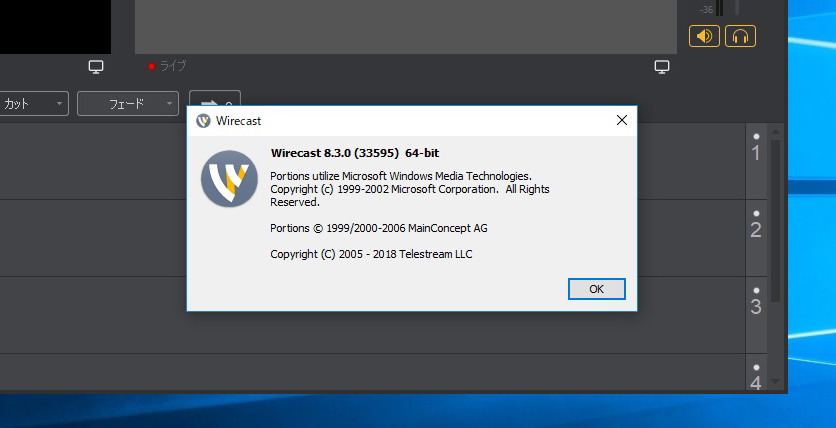Image resolution: width=836 pixels, height=428 pixels.
Task: Mute the speaker output icon button
Action: (x=704, y=36)
